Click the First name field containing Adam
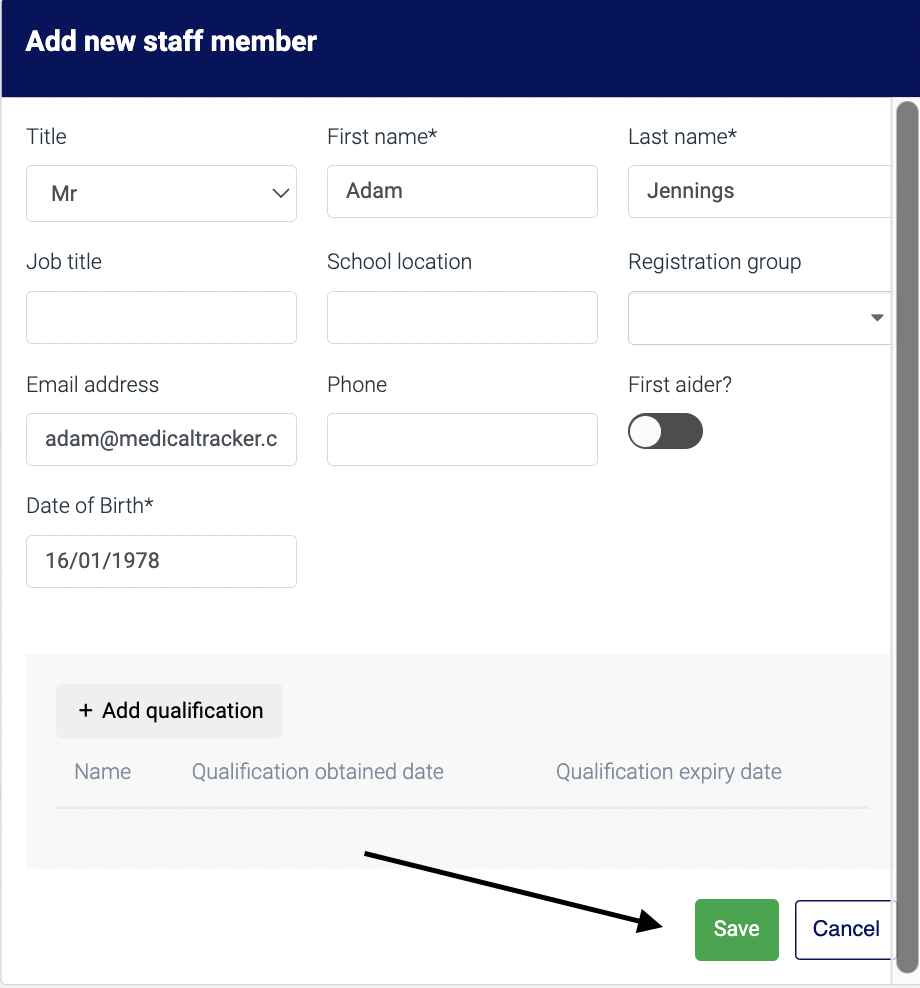920x988 pixels. [461, 191]
